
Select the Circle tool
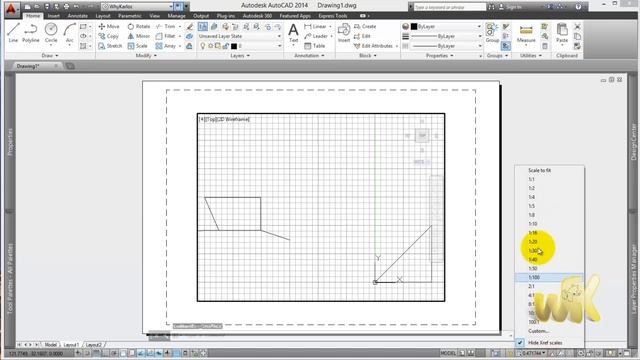click(51, 33)
